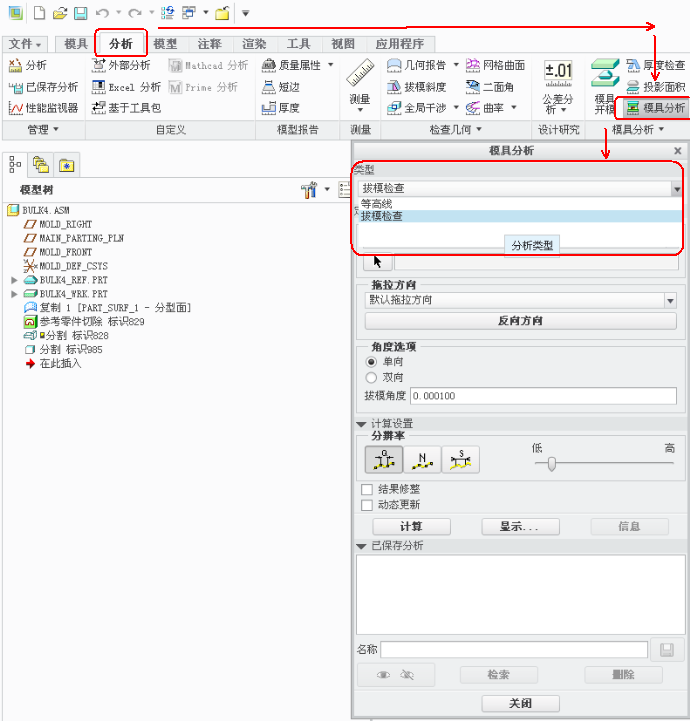
Task: Click the New file icon
Action: tap(40, 13)
